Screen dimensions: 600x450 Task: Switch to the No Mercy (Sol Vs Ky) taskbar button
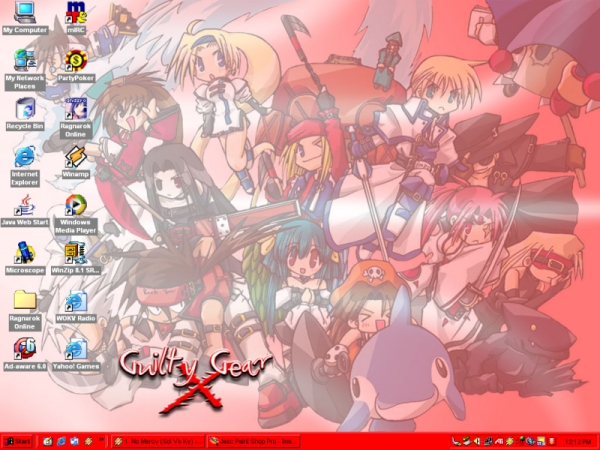[158, 441]
